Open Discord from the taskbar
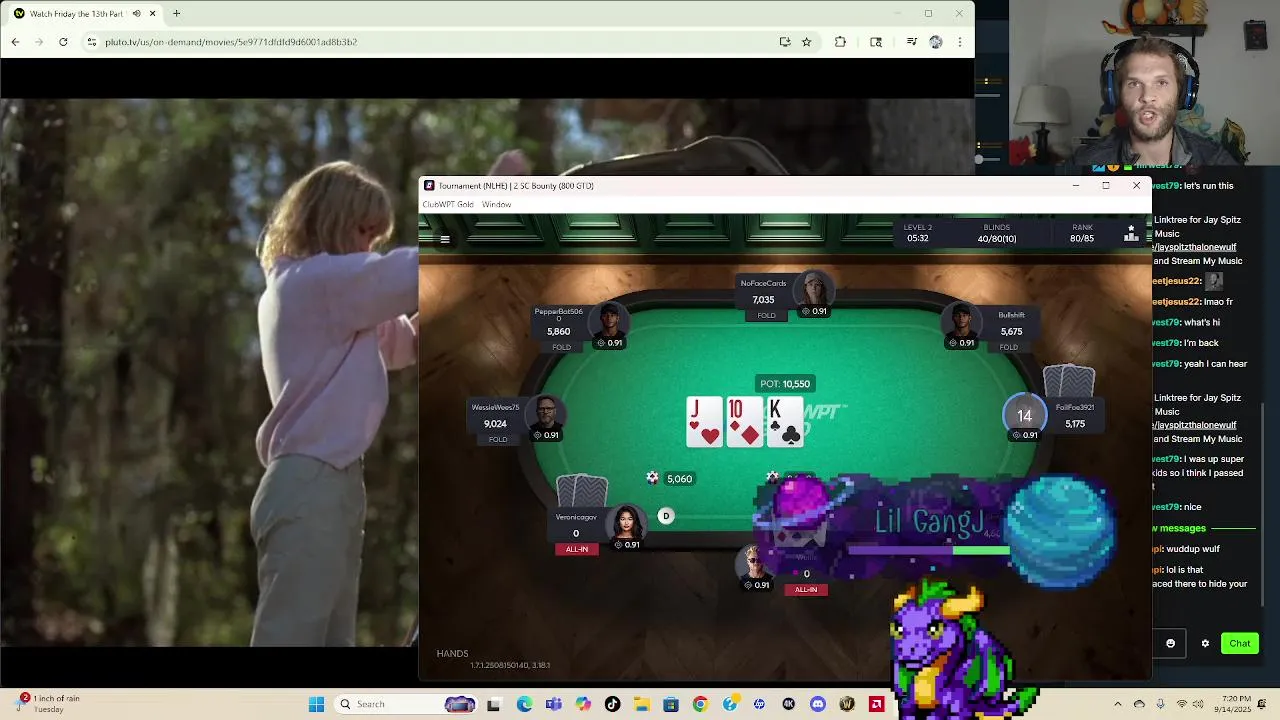The image size is (1280, 720). click(x=818, y=705)
